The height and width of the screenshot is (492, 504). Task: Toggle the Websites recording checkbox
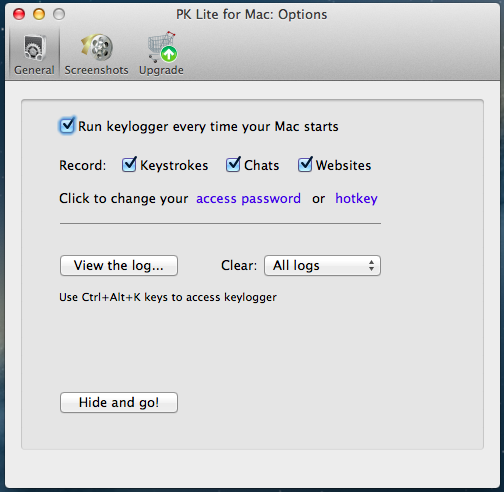[305, 164]
